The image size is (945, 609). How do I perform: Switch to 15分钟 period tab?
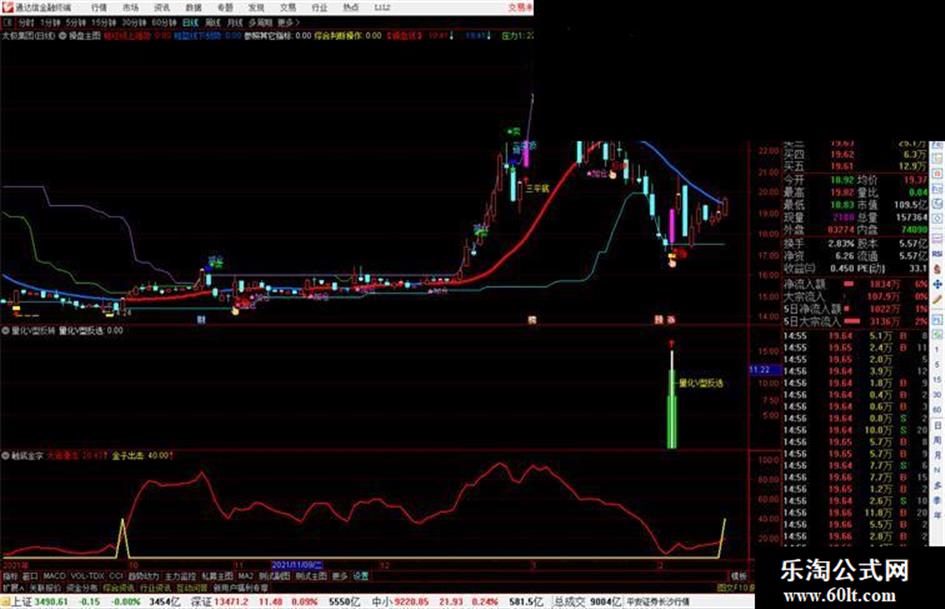pyautogui.click(x=104, y=22)
